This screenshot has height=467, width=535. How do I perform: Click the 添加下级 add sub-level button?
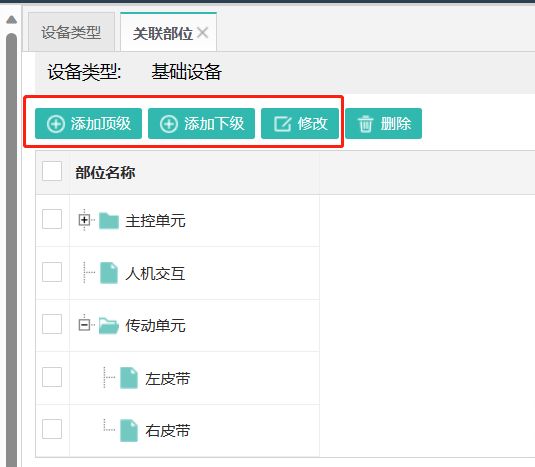click(x=201, y=123)
